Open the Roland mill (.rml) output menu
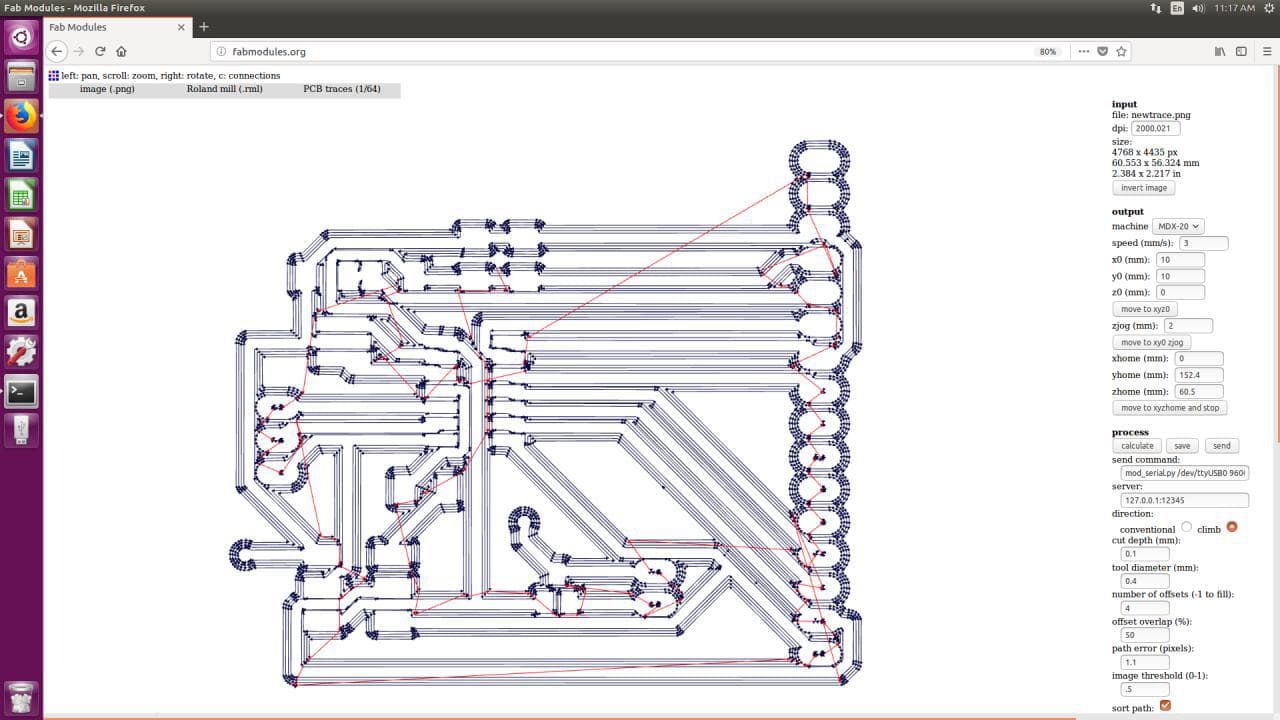This screenshot has width=1280, height=720. click(224, 89)
